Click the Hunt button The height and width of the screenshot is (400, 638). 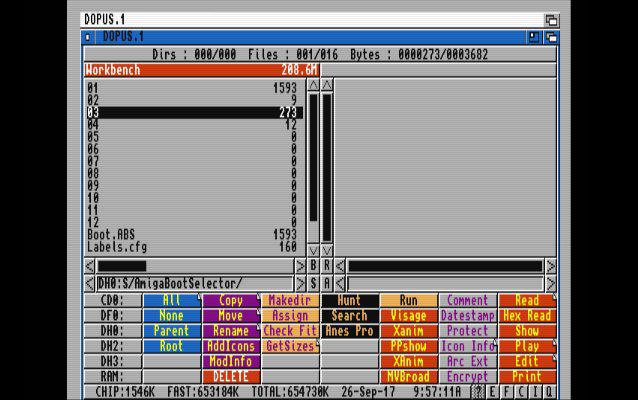coord(350,300)
